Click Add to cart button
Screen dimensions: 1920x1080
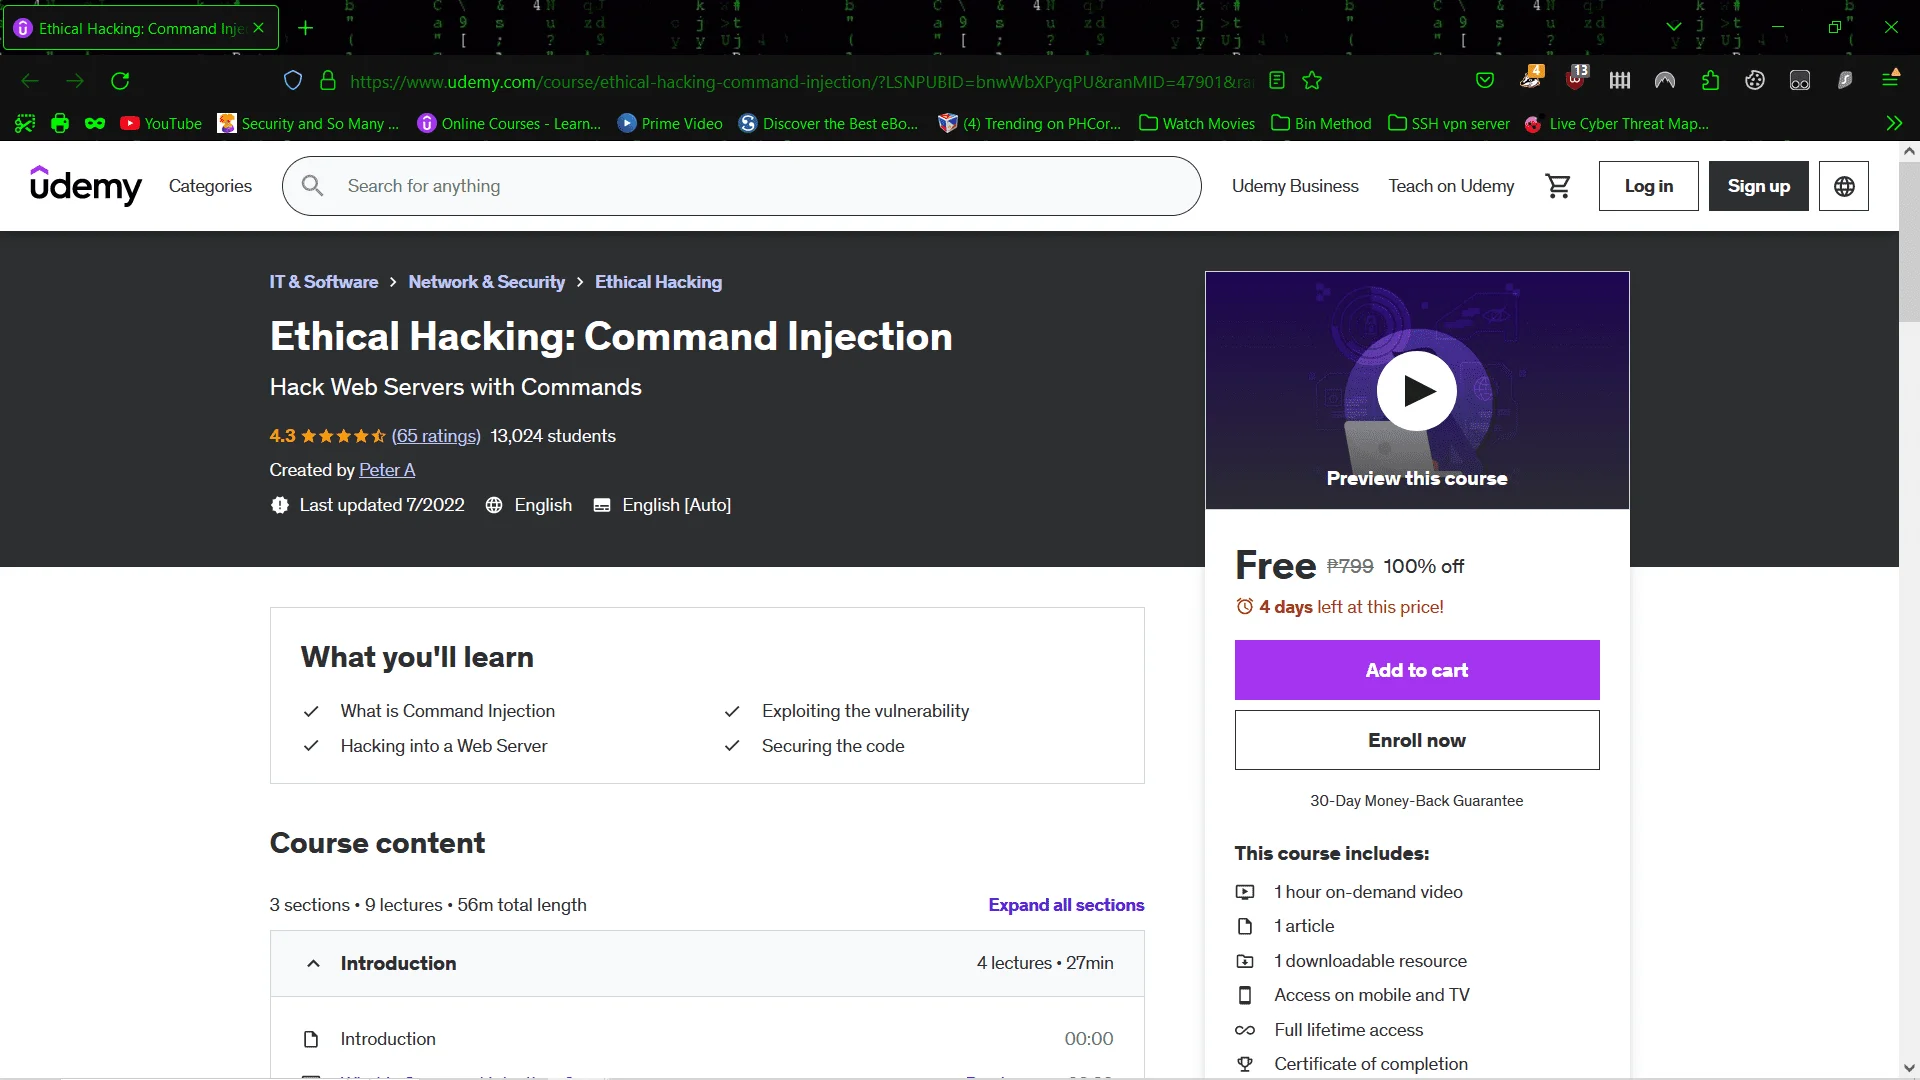tap(1416, 670)
